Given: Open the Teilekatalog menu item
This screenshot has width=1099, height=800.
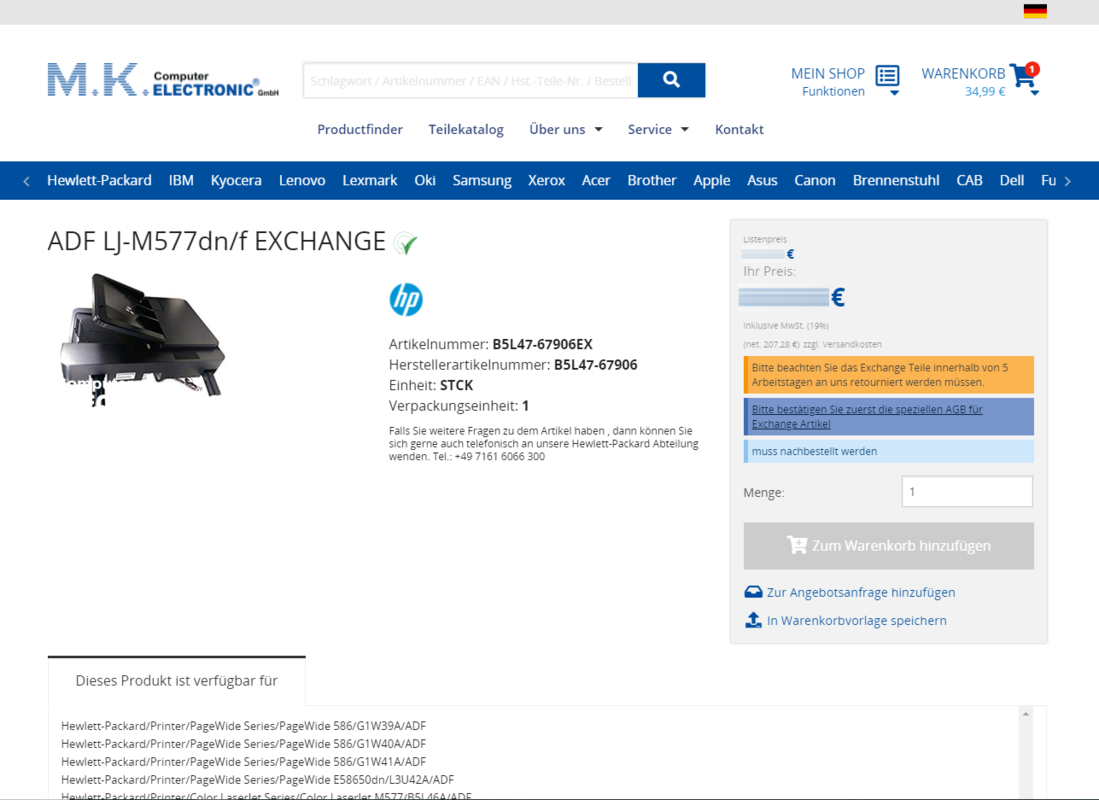Looking at the screenshot, I should click(466, 129).
